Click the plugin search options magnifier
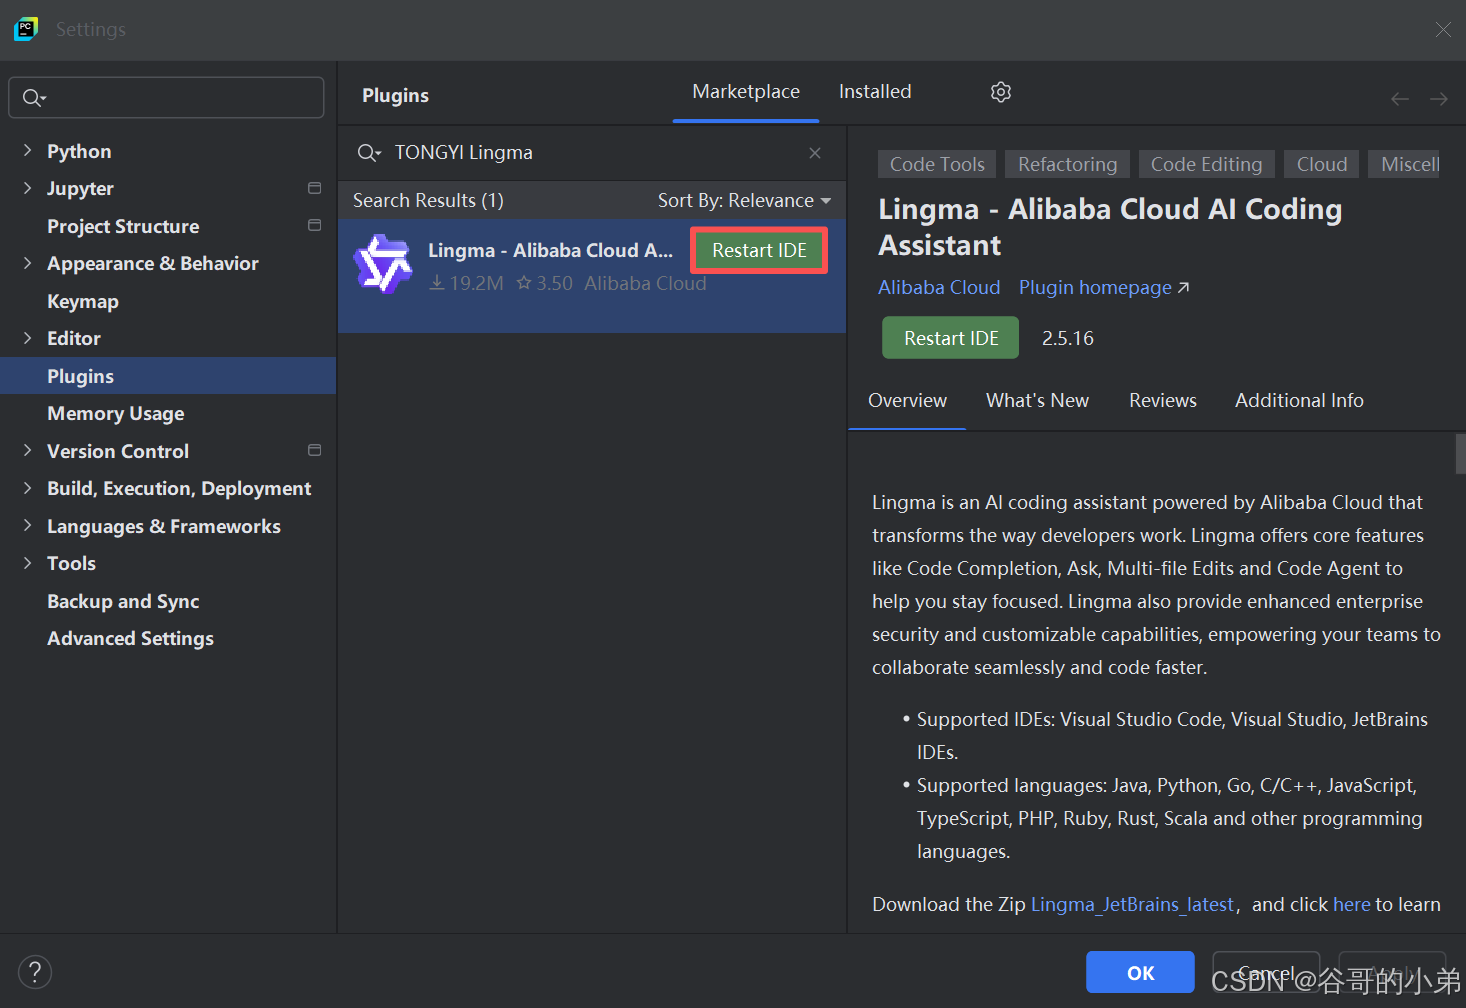 (x=369, y=153)
